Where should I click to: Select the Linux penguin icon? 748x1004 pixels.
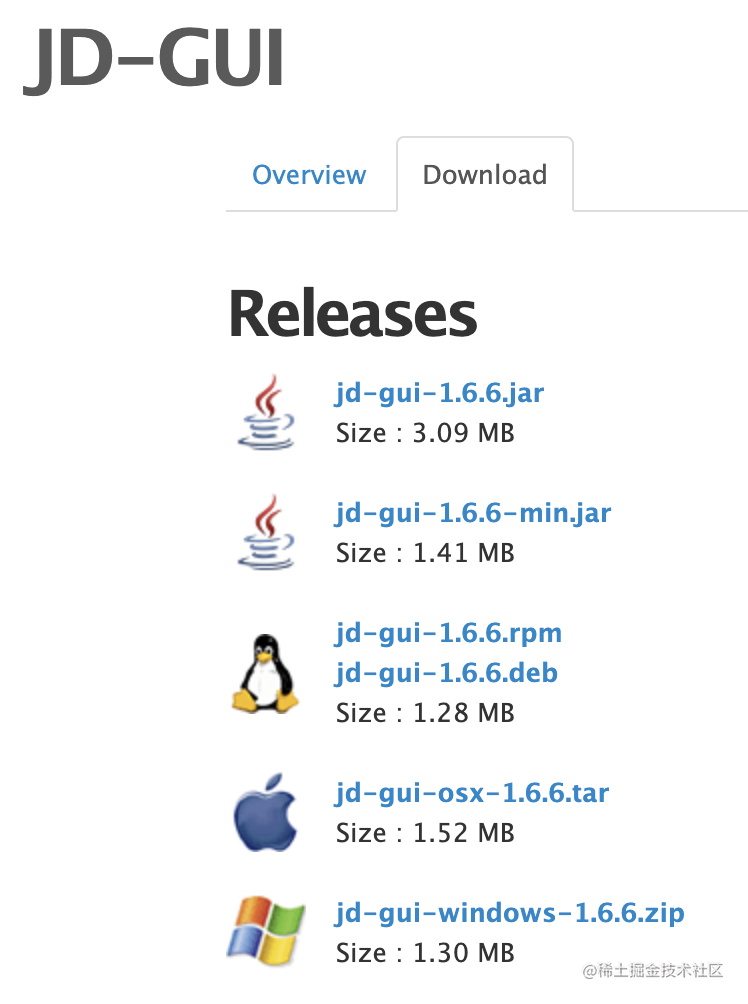[266, 673]
